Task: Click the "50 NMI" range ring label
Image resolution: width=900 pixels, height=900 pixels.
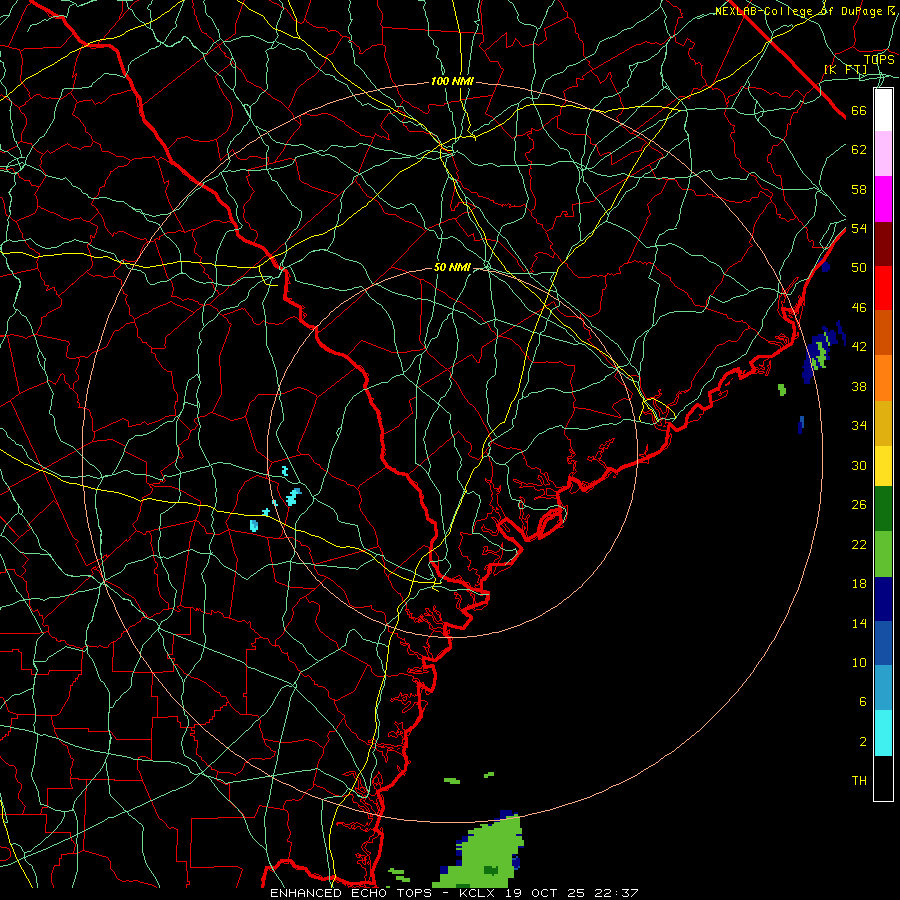Action: 452,267
